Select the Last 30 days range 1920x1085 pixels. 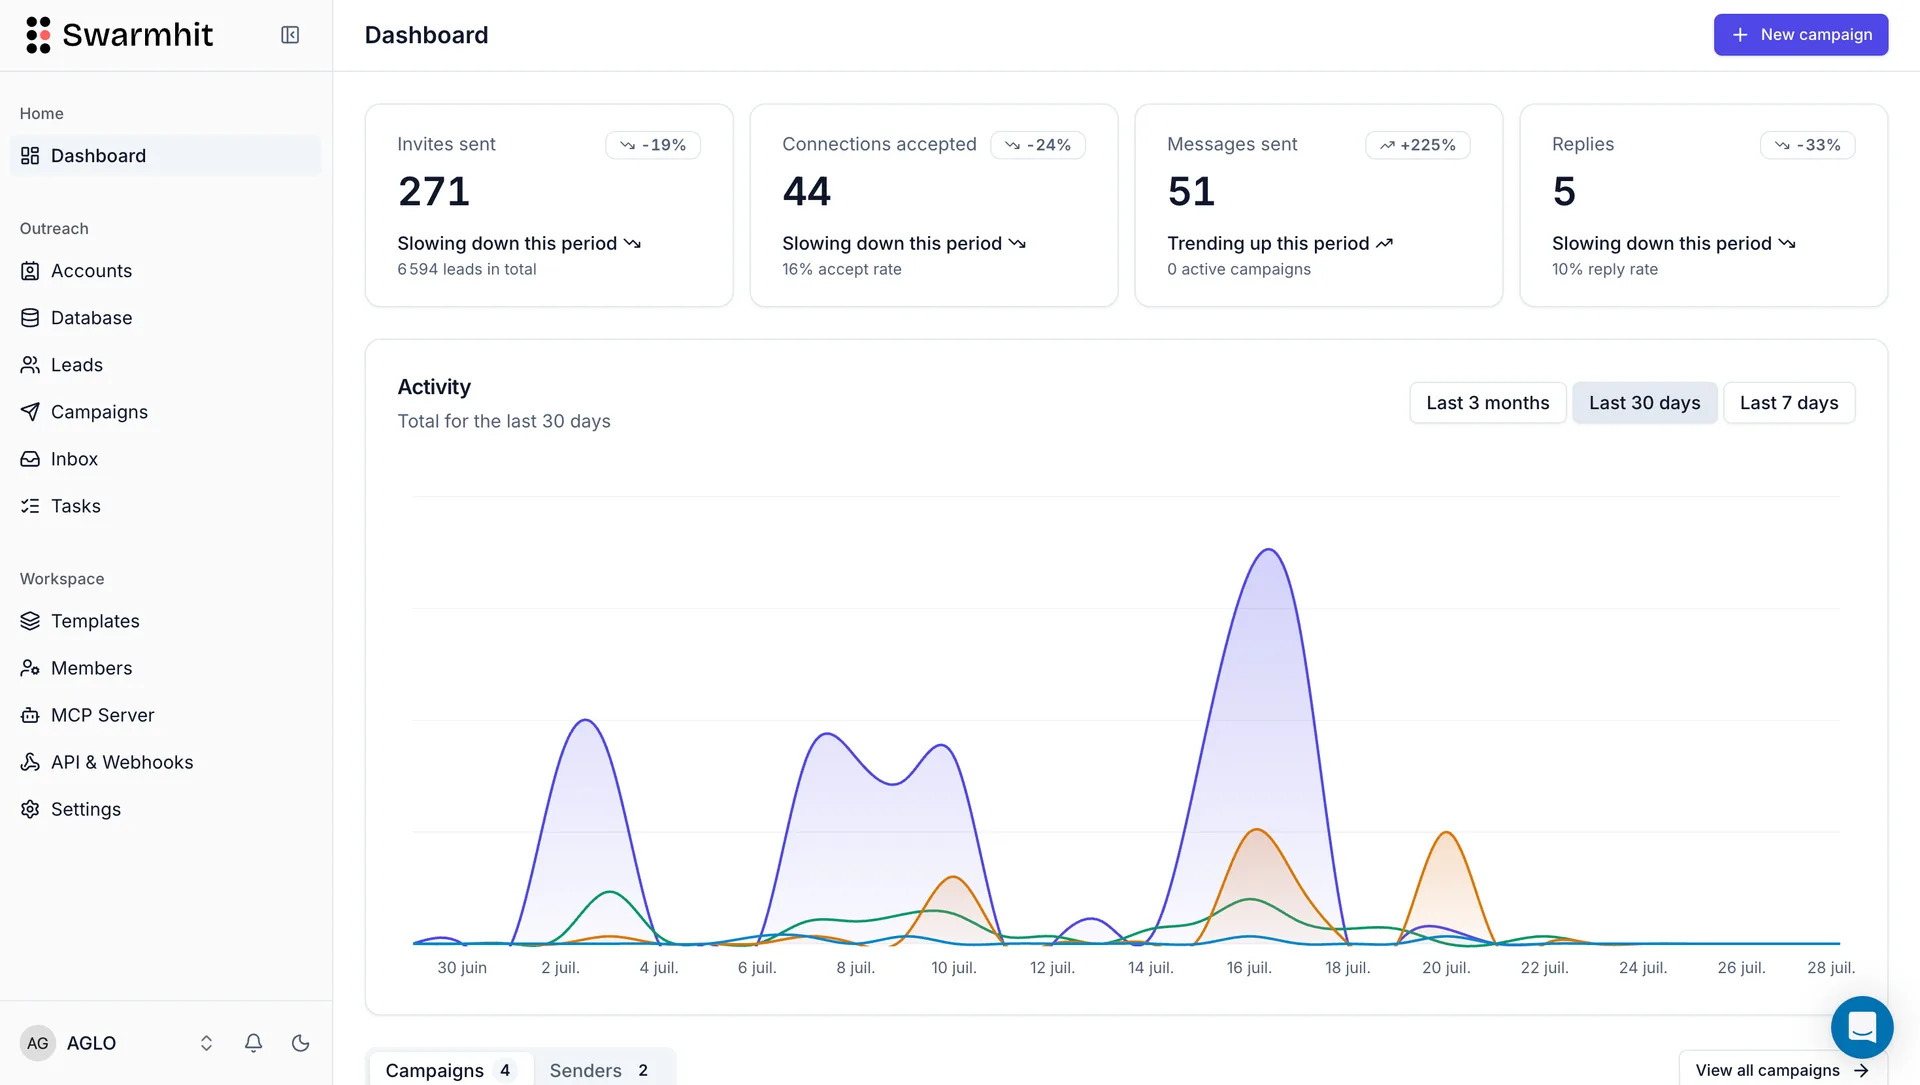(x=1645, y=403)
